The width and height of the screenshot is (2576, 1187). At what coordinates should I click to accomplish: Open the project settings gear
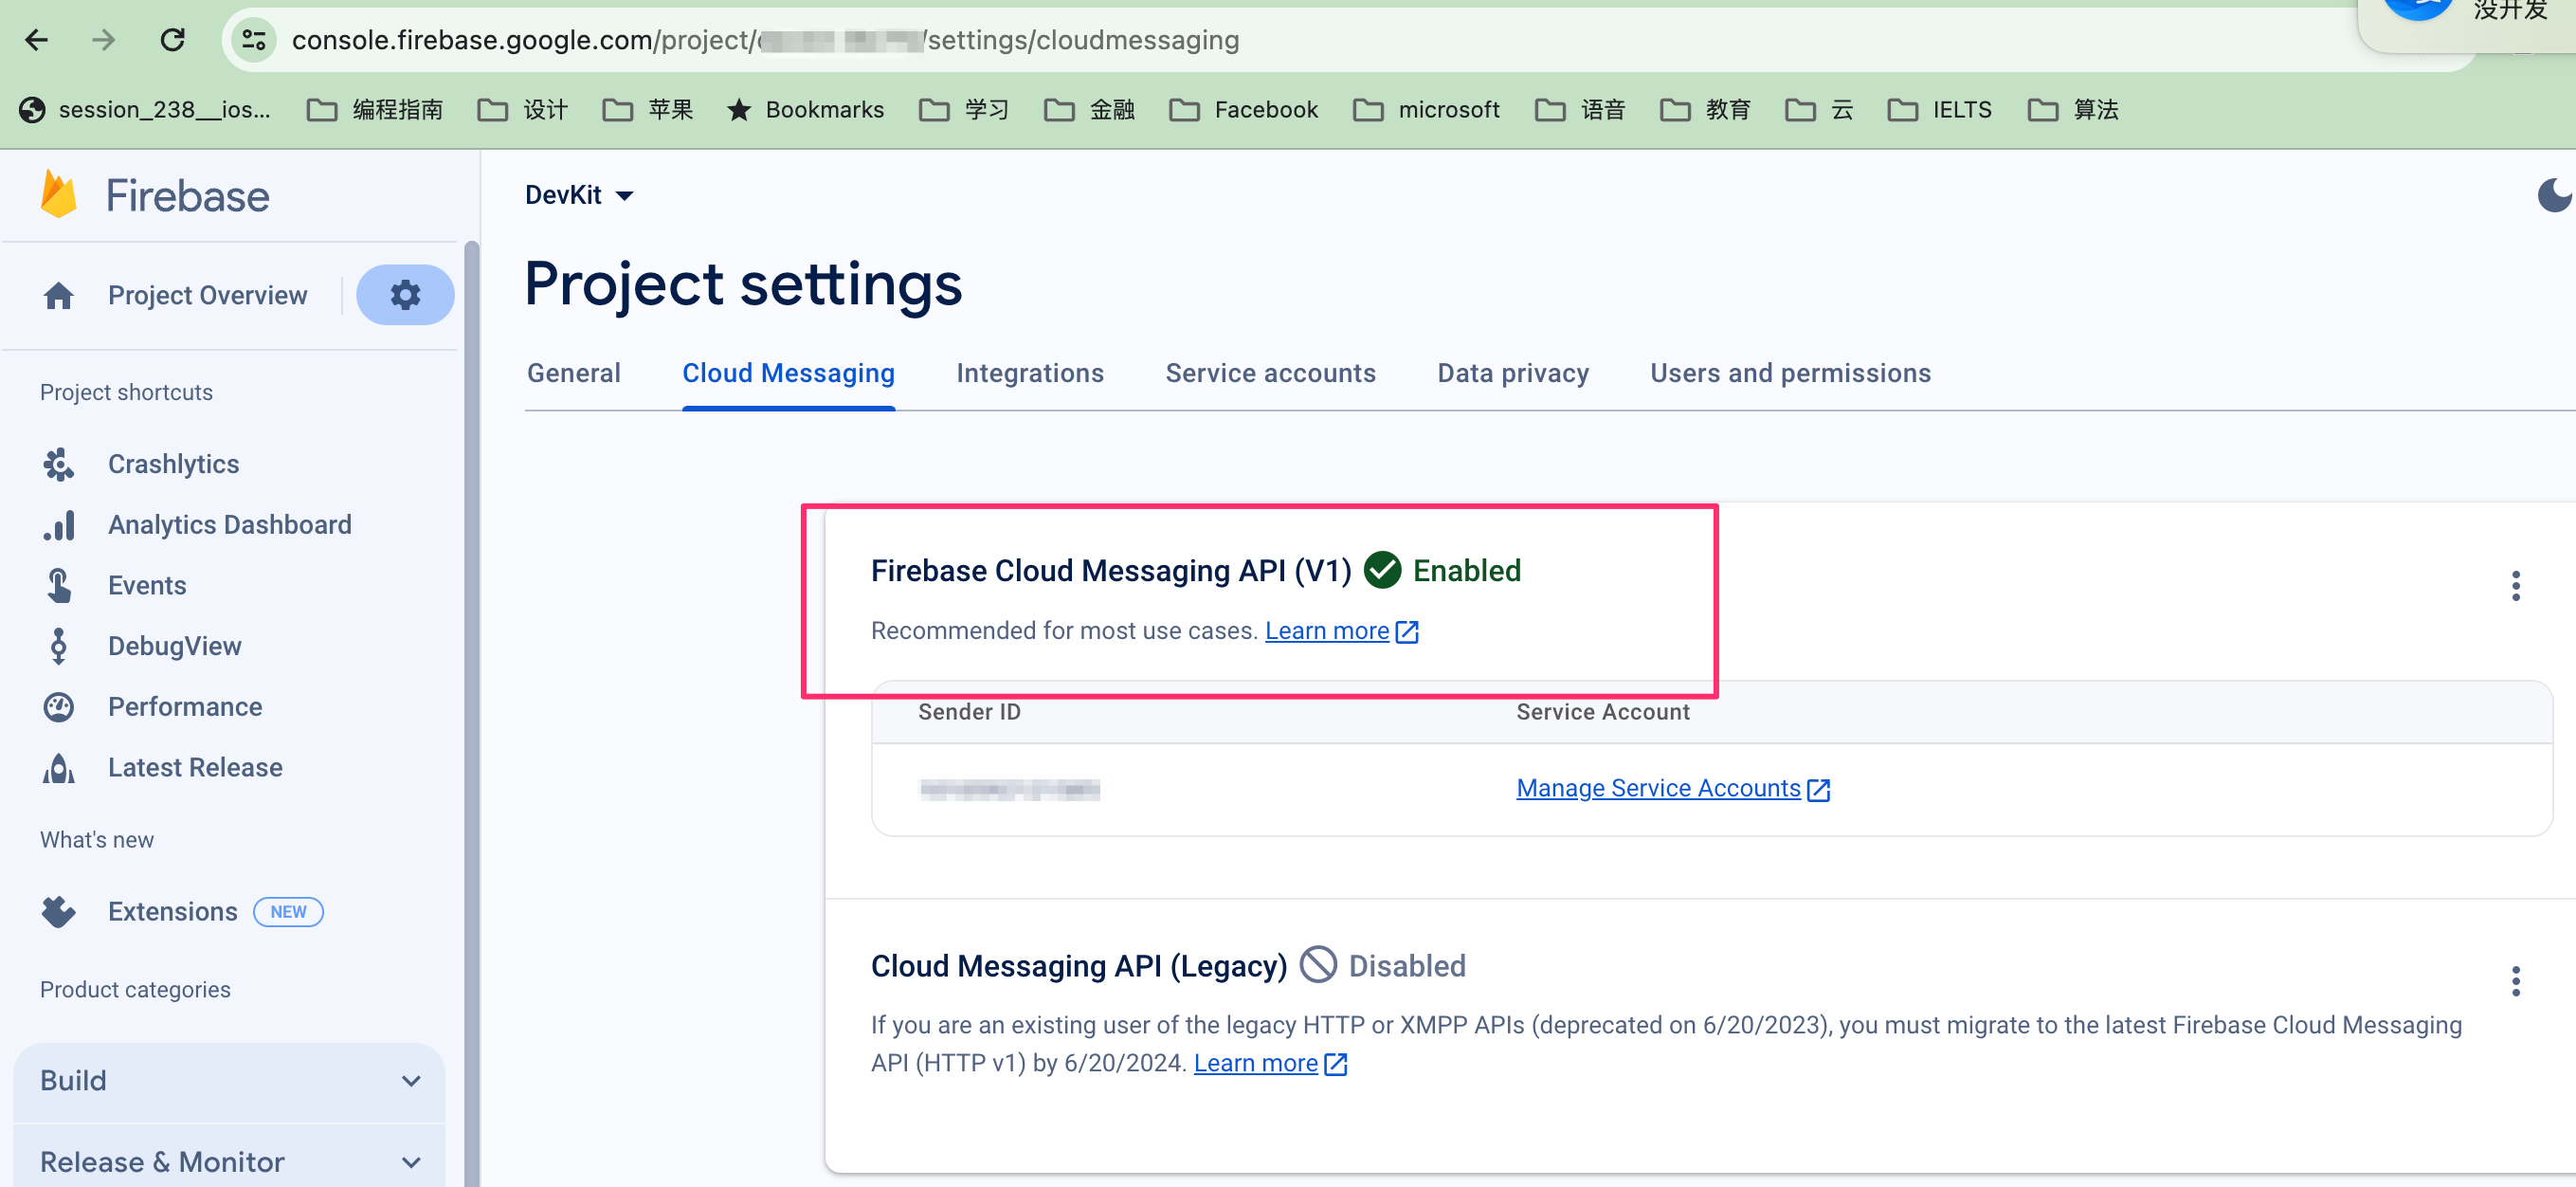[x=405, y=294]
